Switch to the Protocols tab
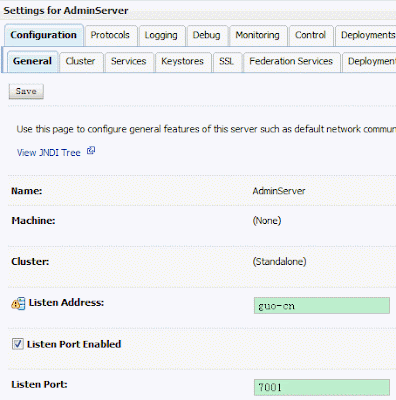Image resolution: width=396 pixels, height=400 pixels. point(110,35)
